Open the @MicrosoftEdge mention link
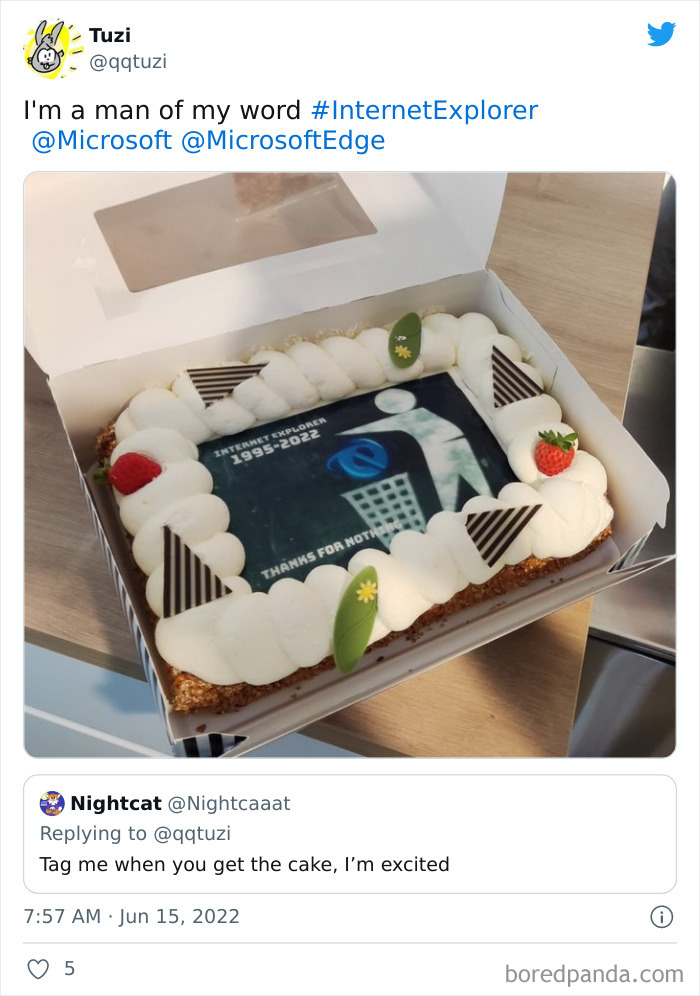Screen dimensions: 700x996 pos(283,140)
